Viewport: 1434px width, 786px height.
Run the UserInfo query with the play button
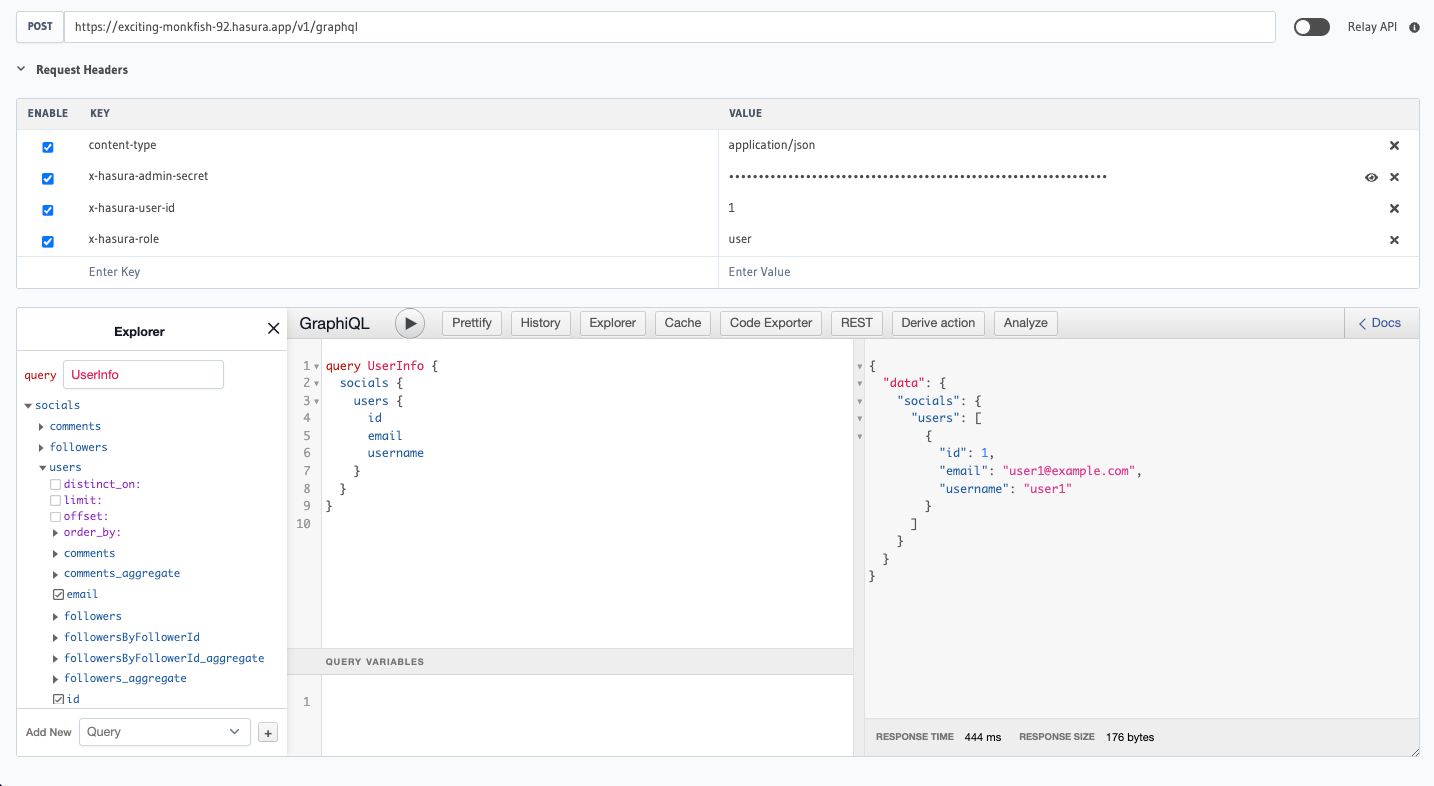coord(410,323)
